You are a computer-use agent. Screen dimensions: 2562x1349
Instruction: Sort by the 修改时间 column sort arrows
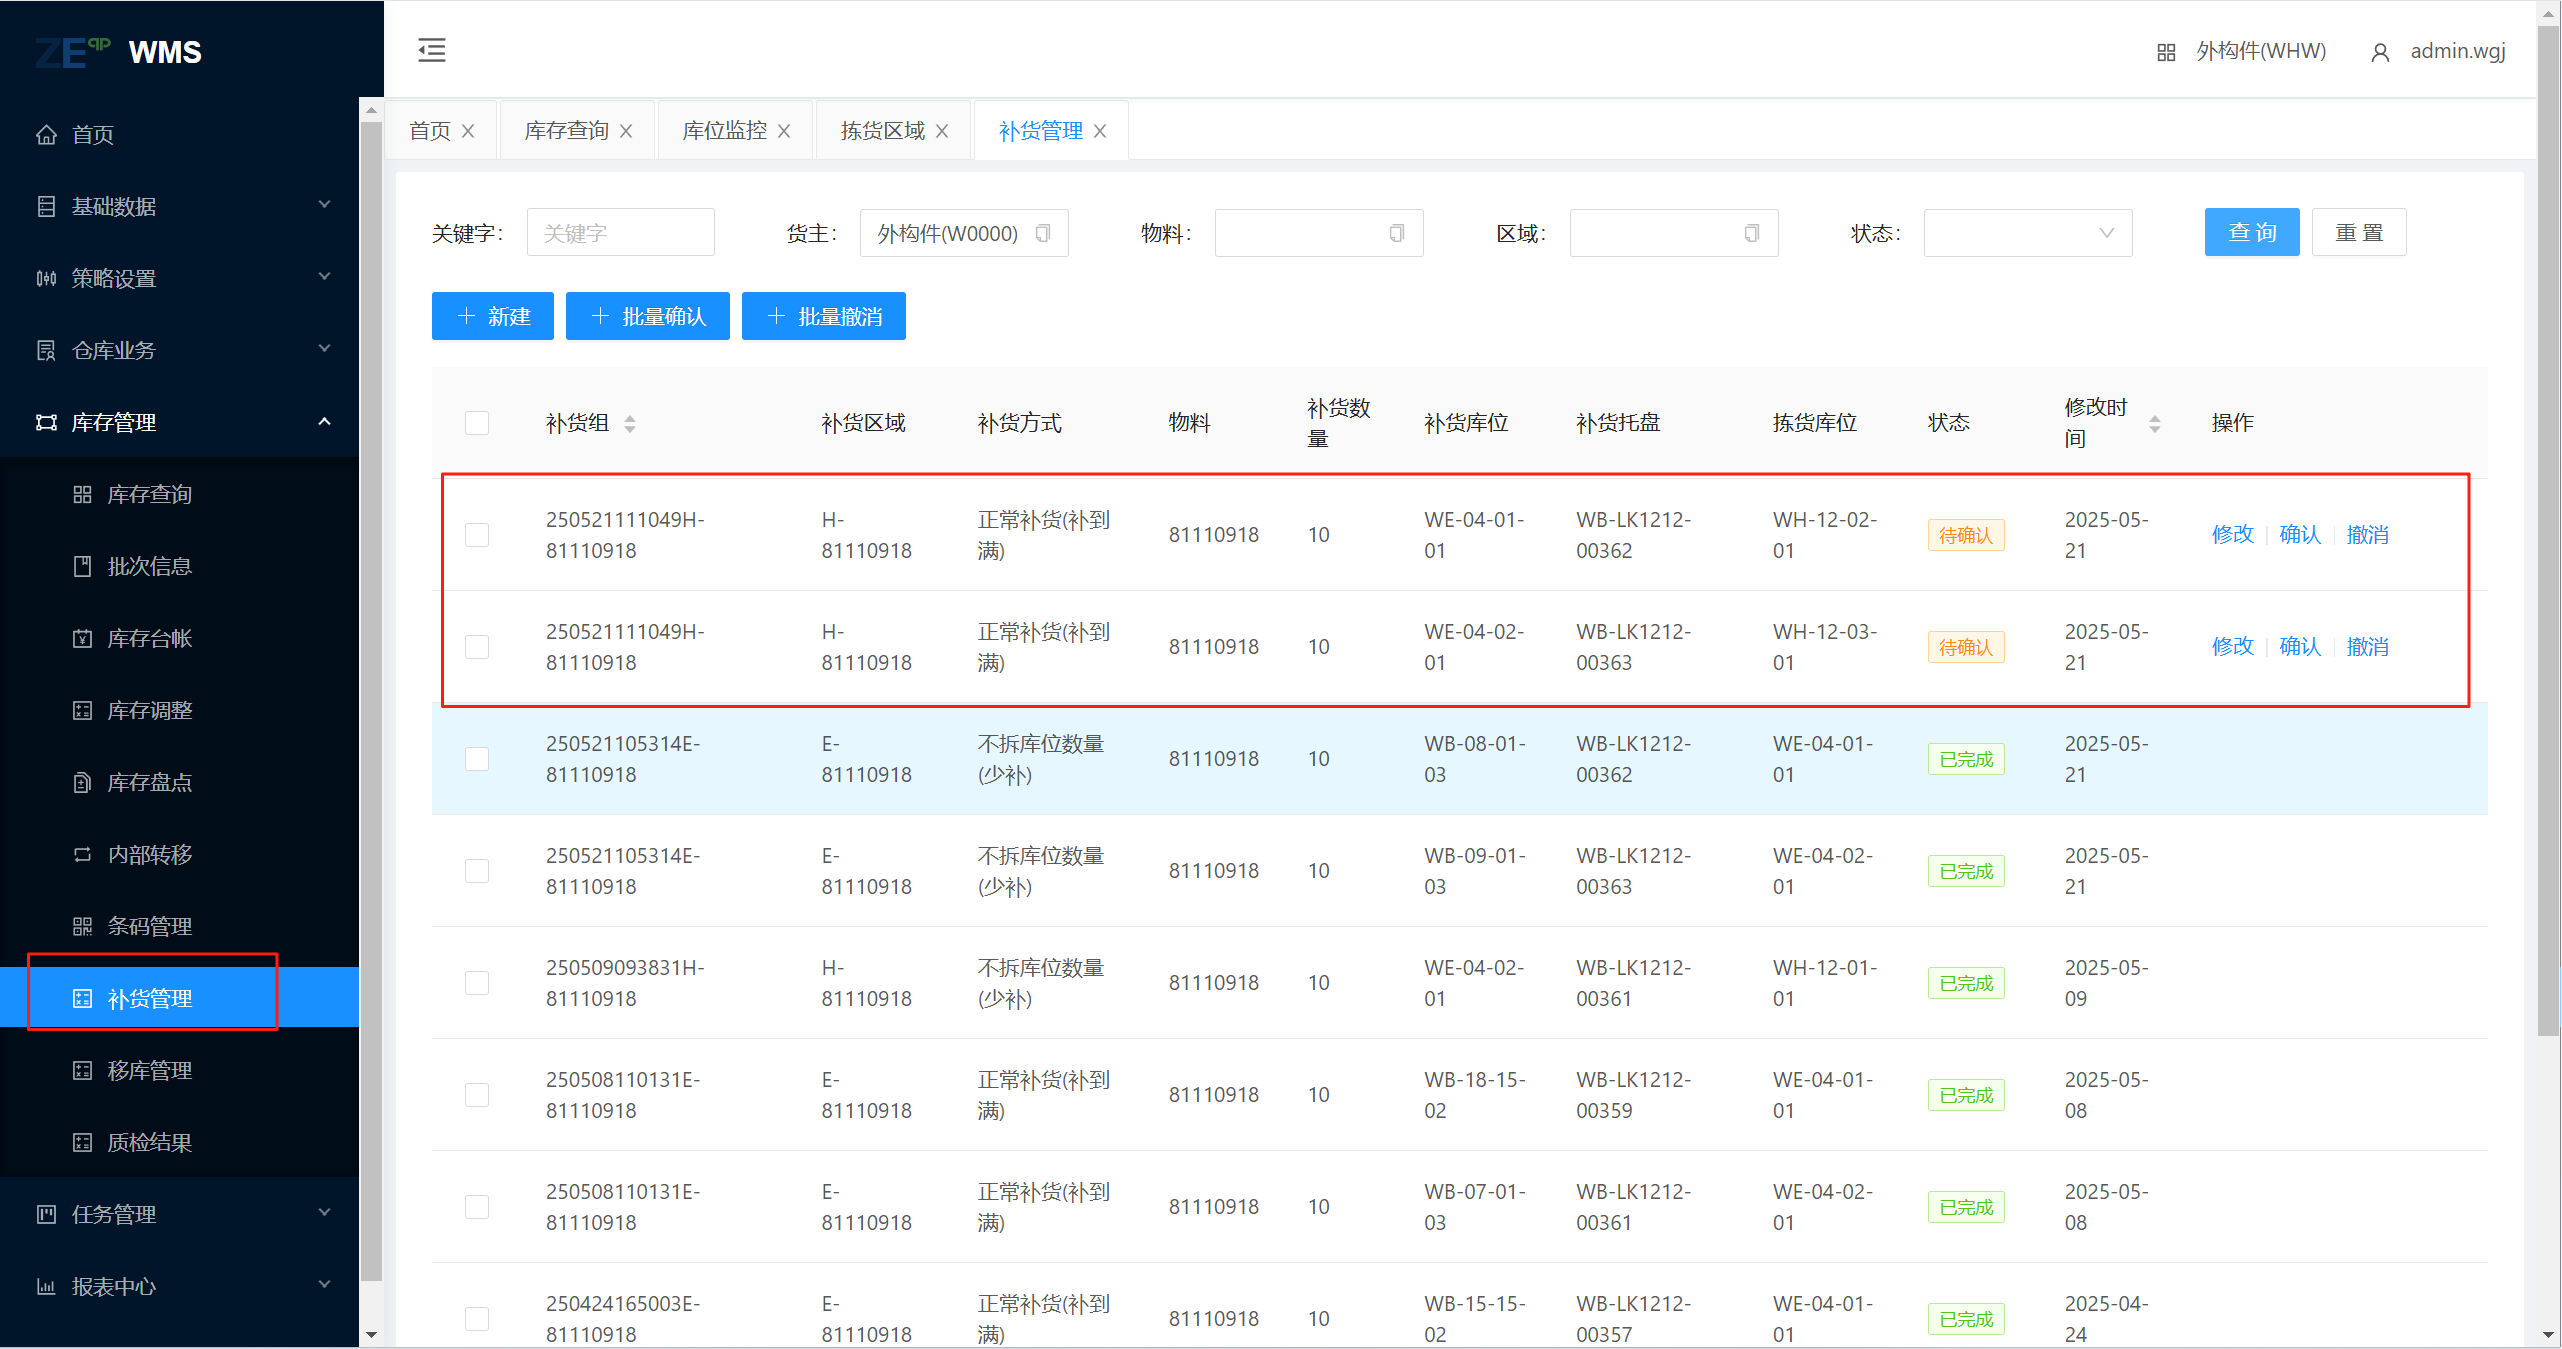2155,424
